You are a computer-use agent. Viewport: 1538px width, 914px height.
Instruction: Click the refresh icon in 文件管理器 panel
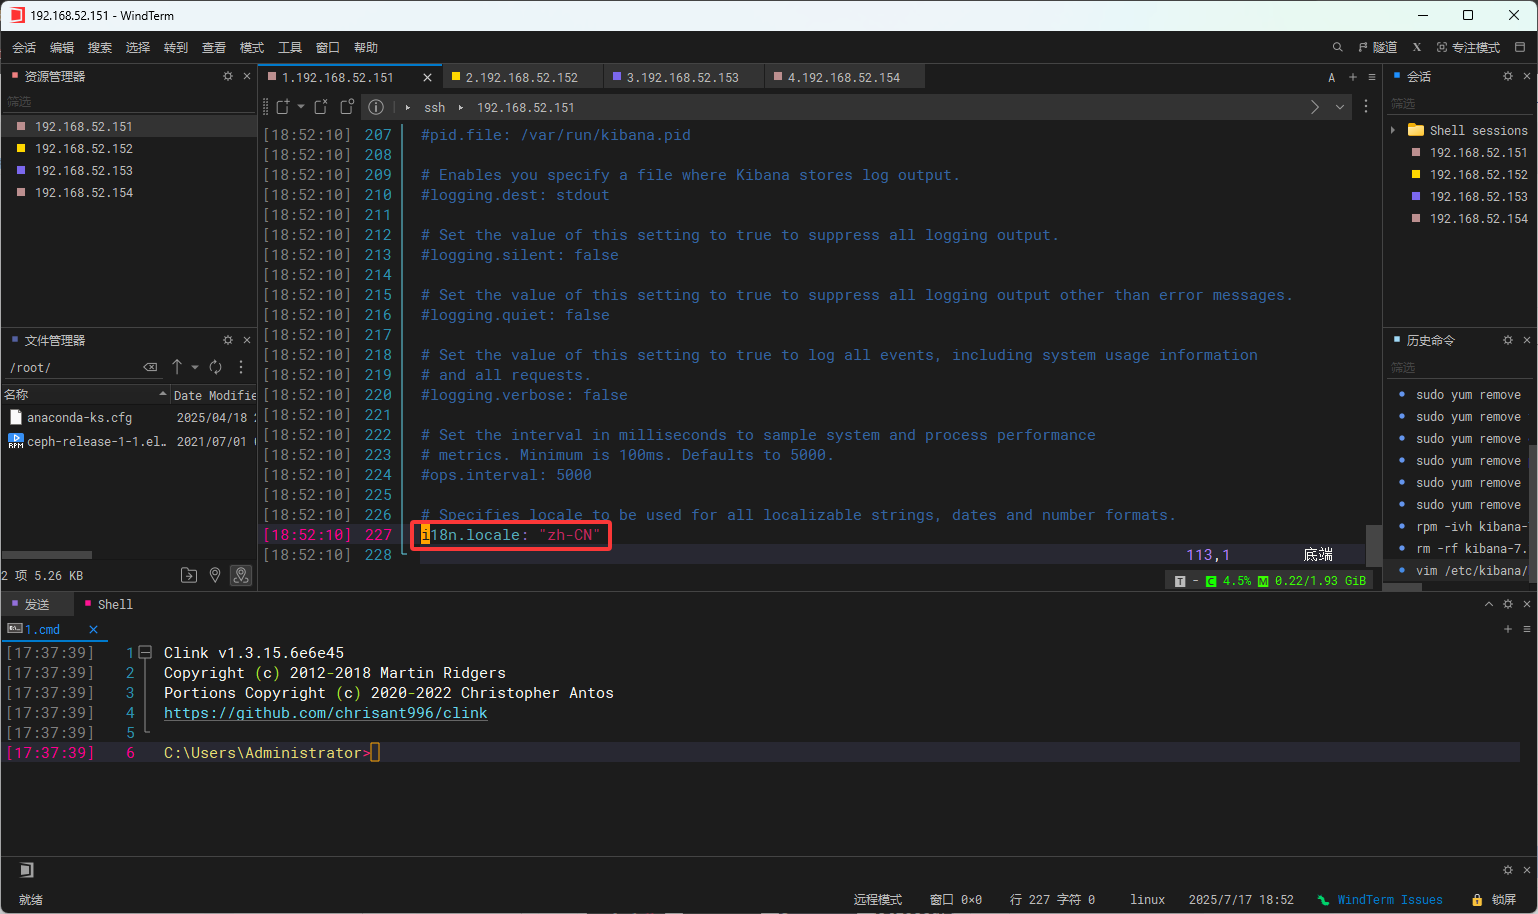tap(215, 367)
